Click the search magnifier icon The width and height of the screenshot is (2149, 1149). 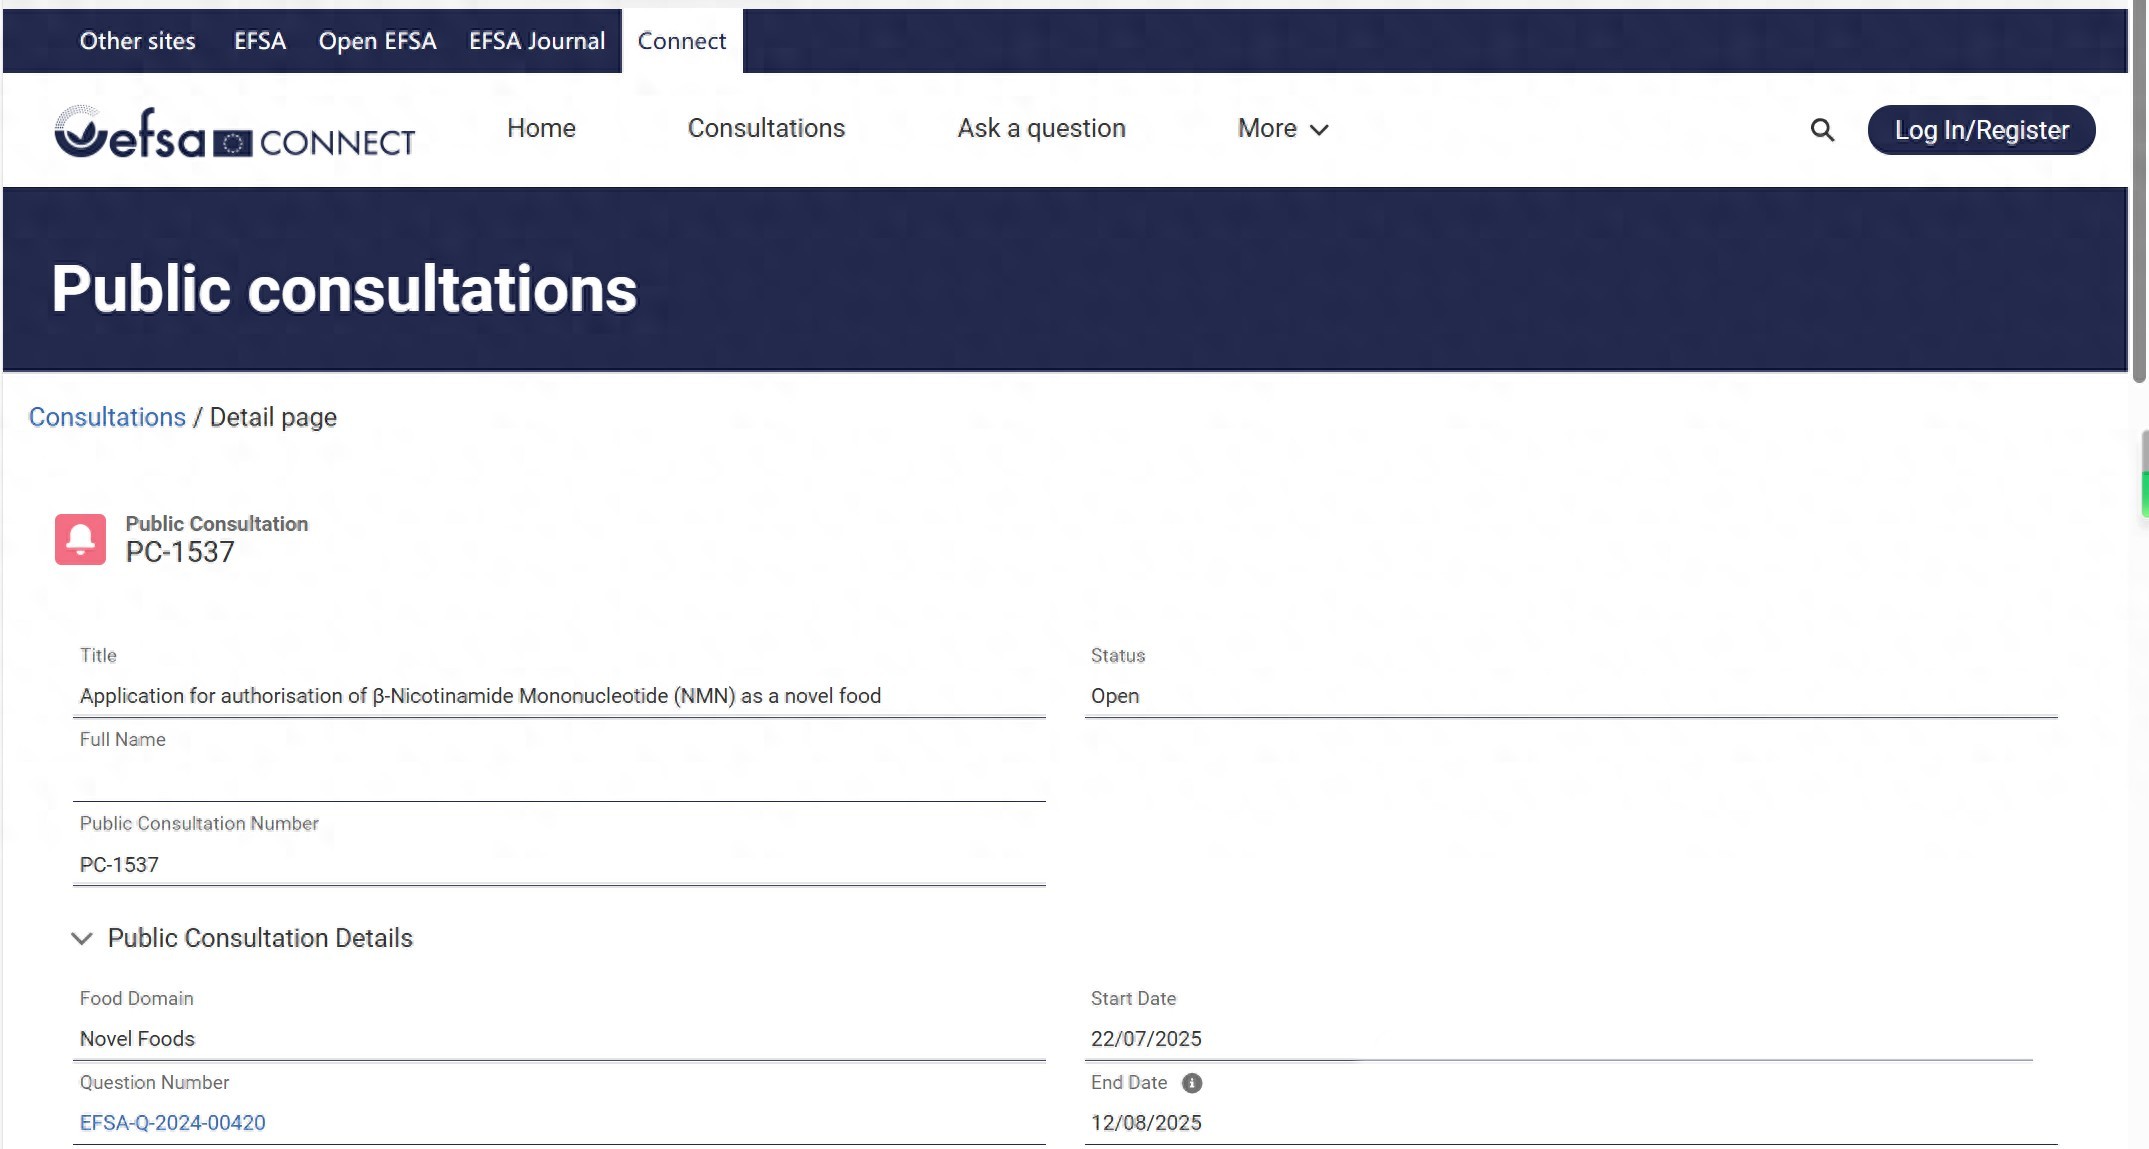[1822, 130]
